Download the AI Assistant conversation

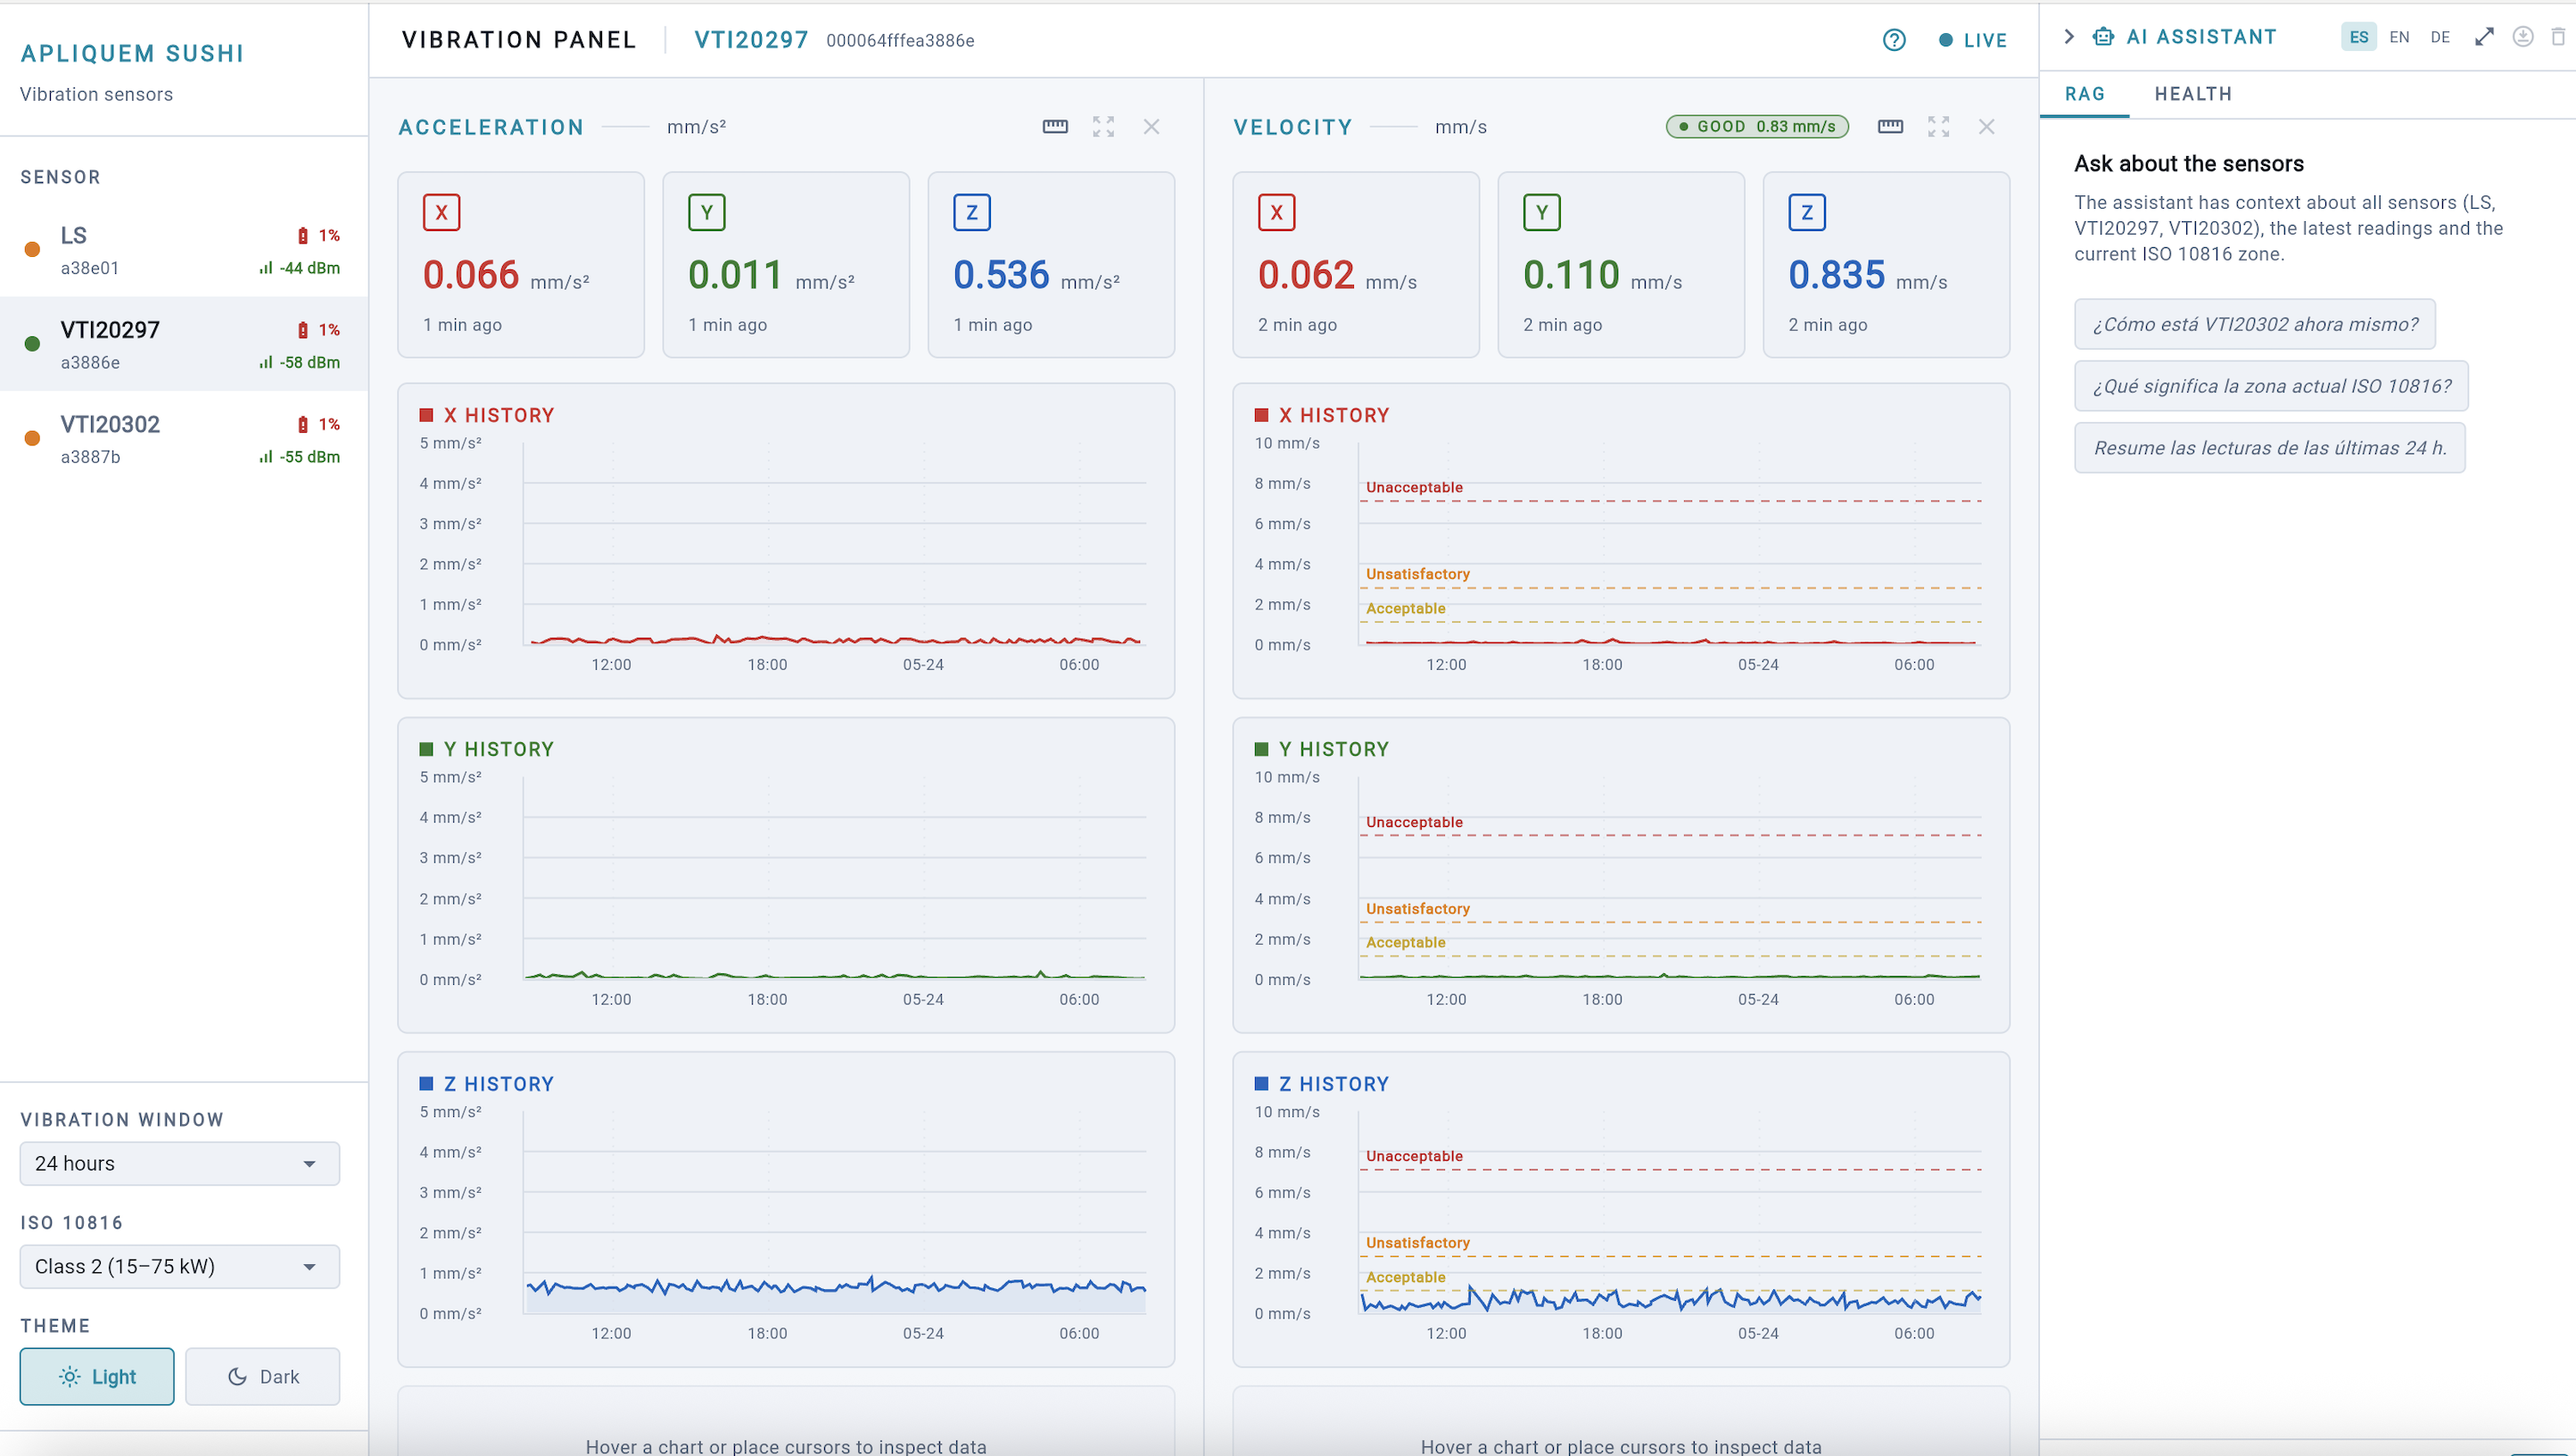pos(2523,37)
